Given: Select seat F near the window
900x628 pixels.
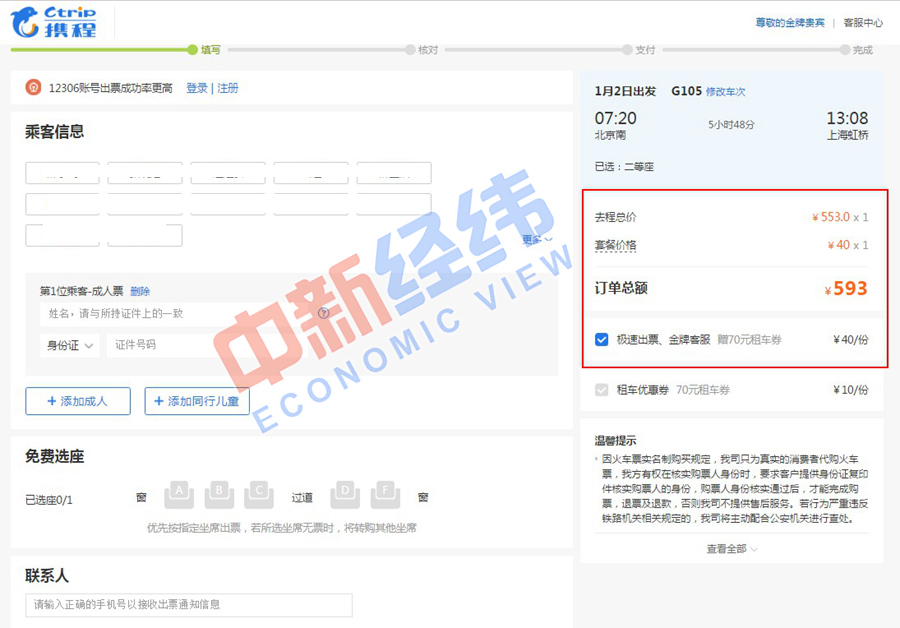Looking at the screenshot, I should (385, 488).
